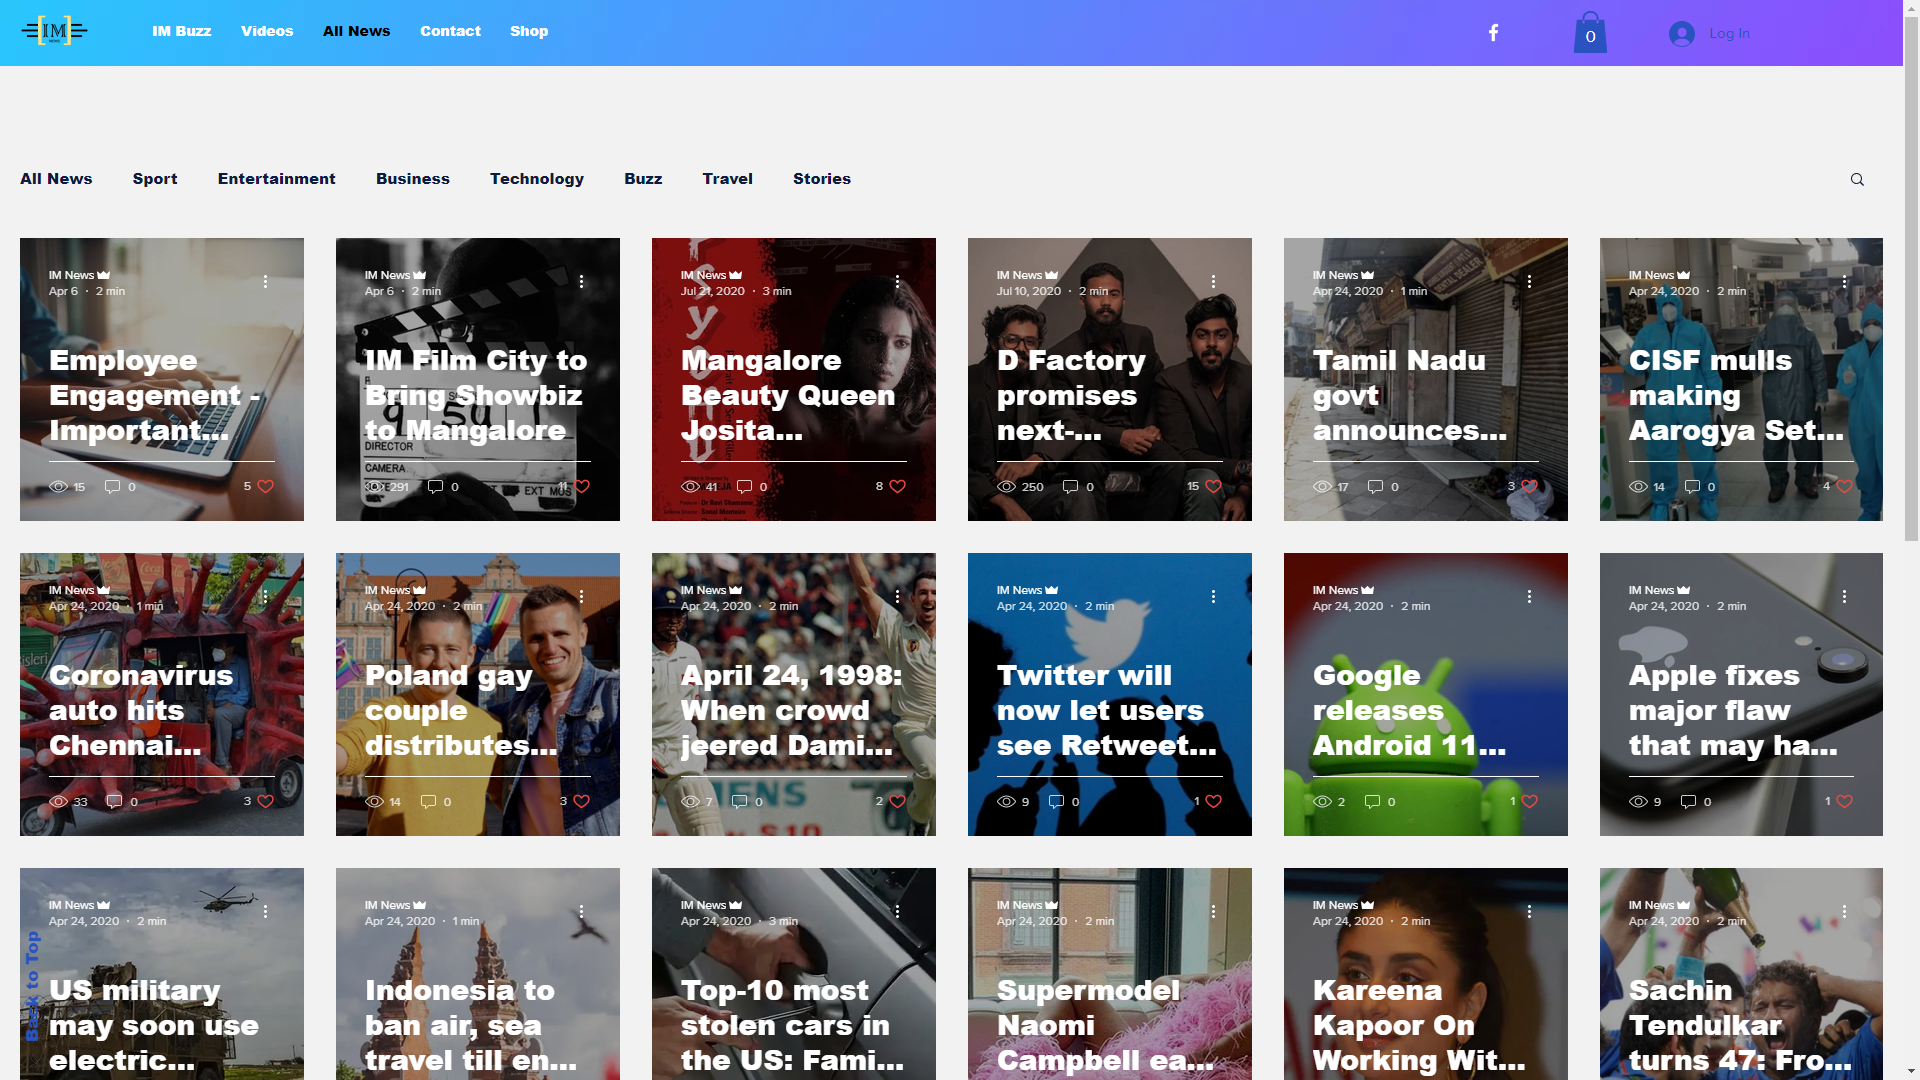
Task: Open more actions on Apple fixes flaw post
Action: pyautogui.click(x=1844, y=597)
